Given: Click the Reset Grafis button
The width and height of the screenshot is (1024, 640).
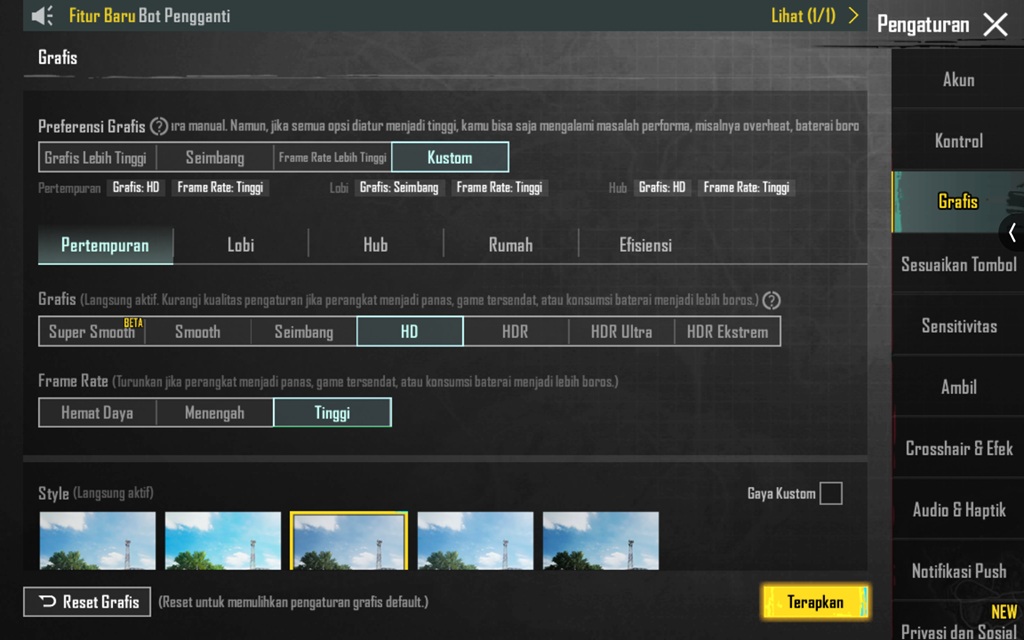Looking at the screenshot, I should click(88, 602).
